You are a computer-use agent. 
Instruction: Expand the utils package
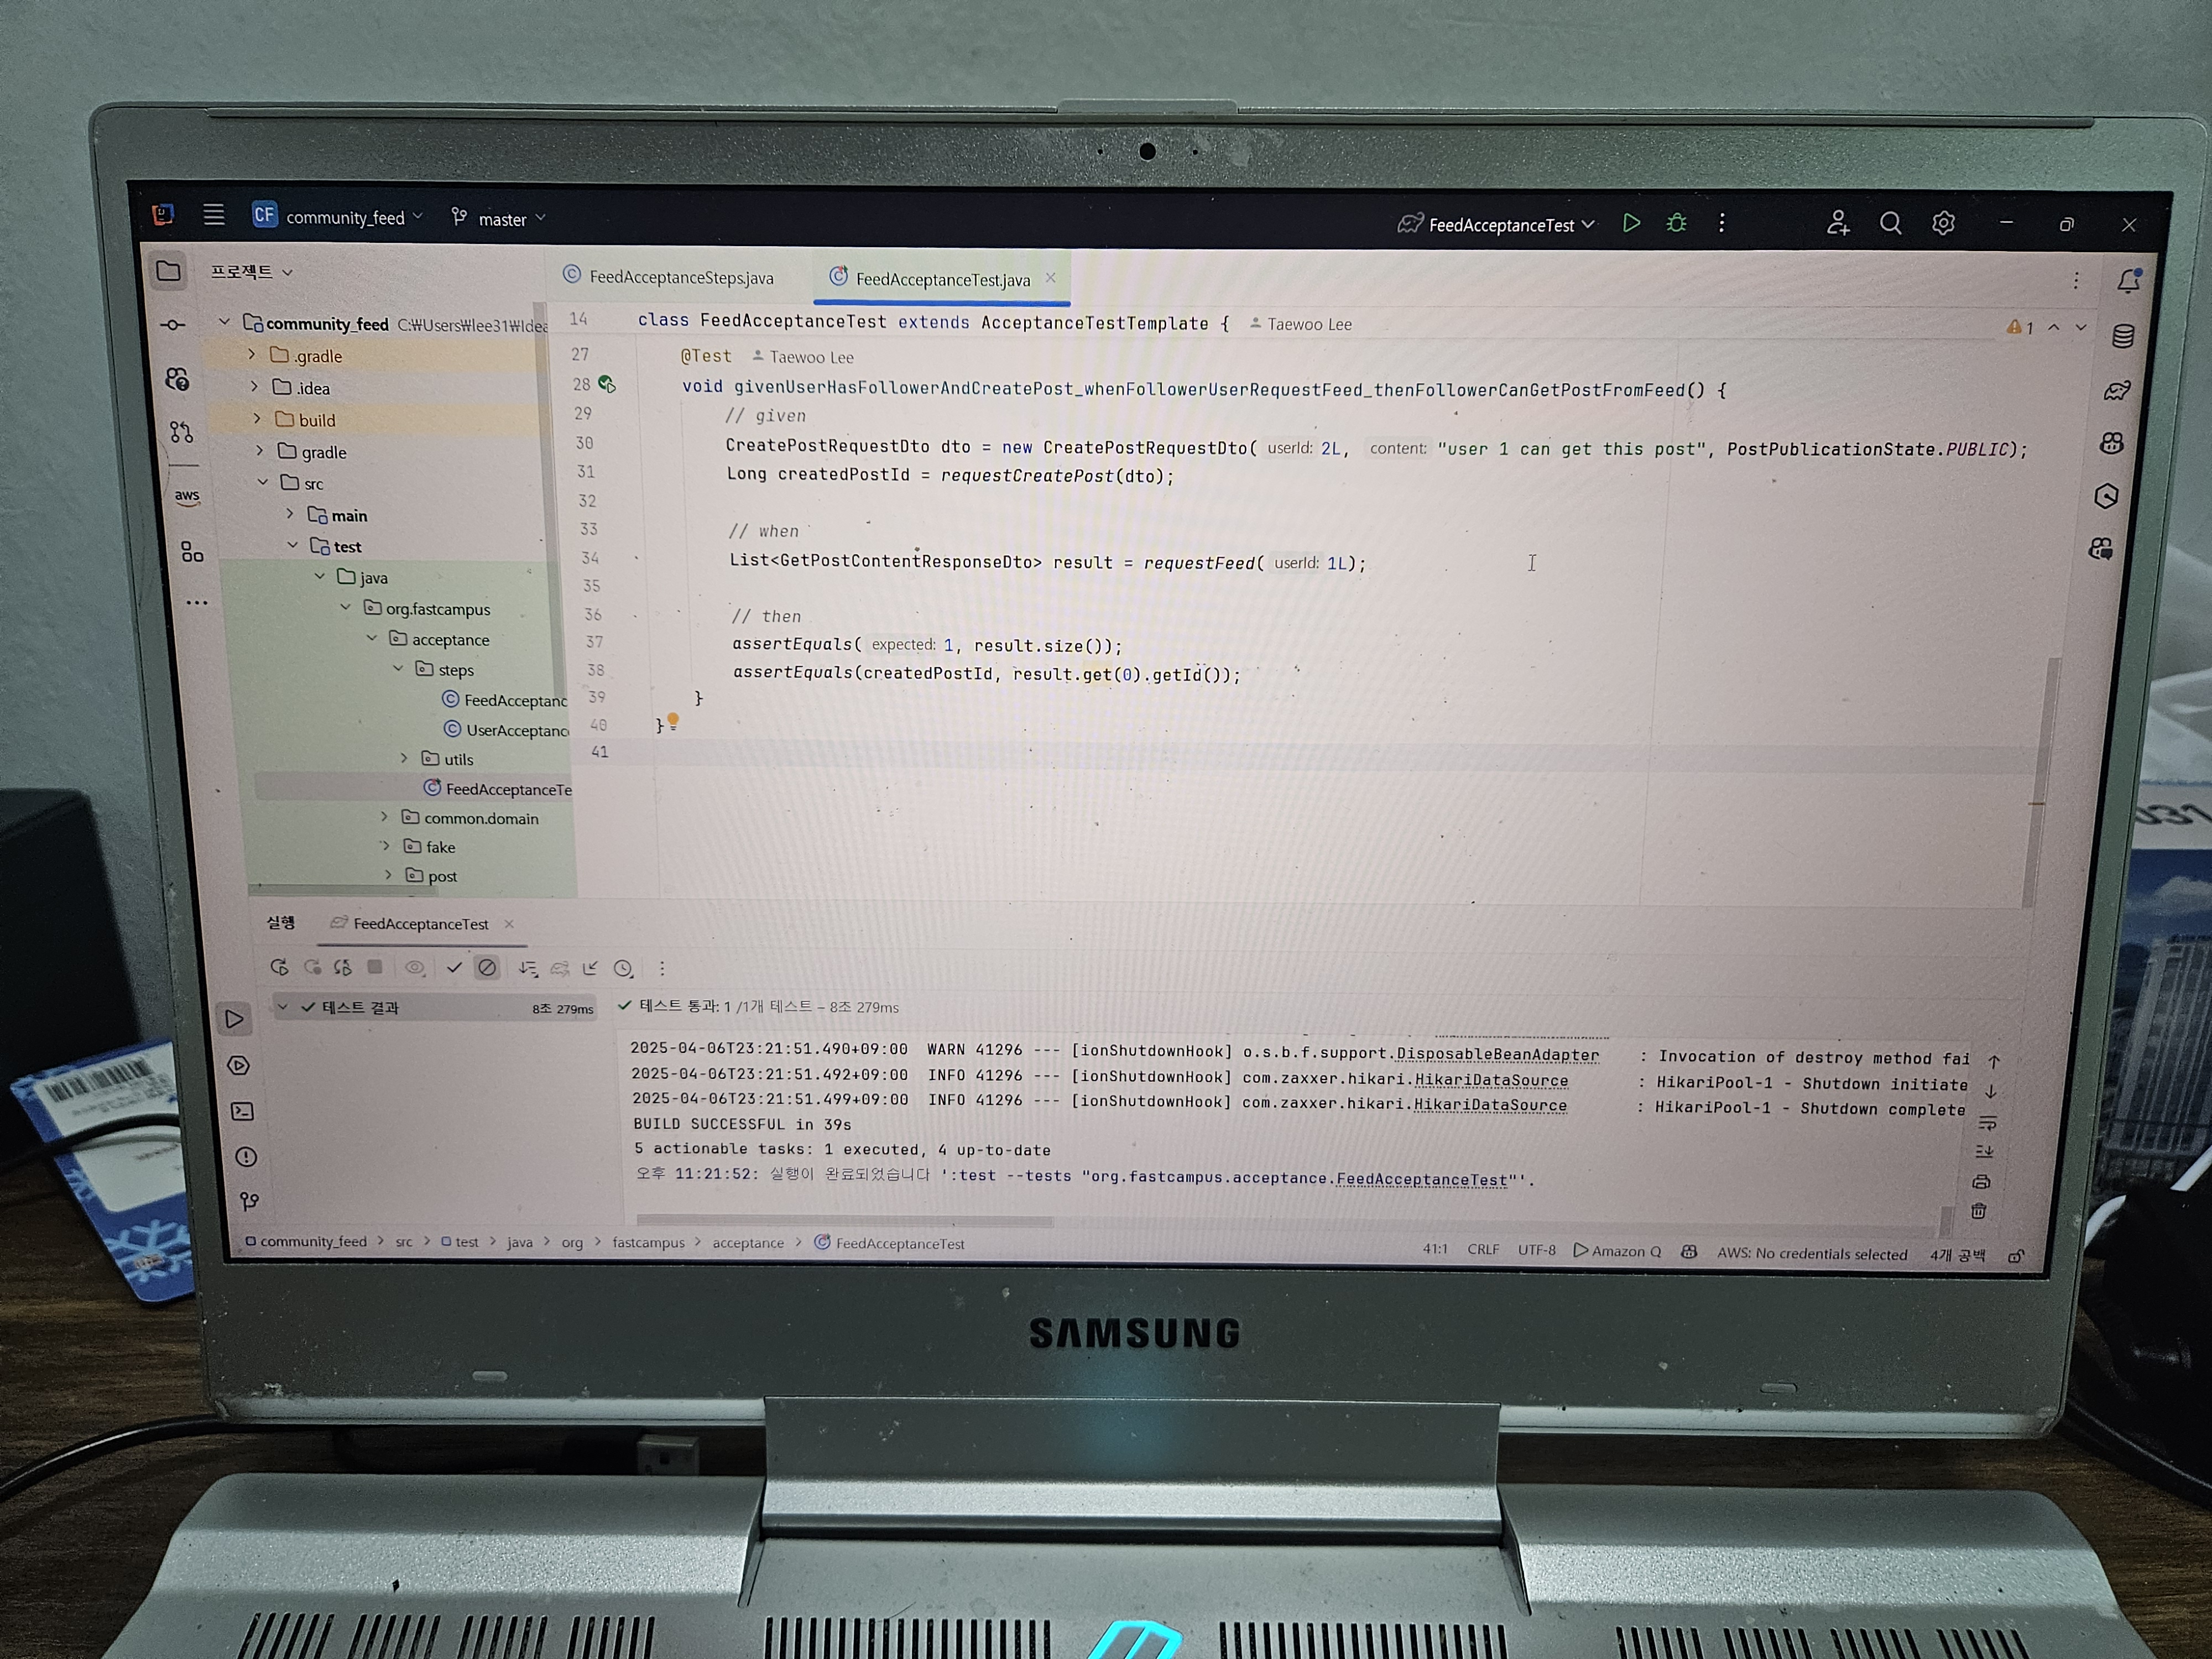(x=404, y=758)
